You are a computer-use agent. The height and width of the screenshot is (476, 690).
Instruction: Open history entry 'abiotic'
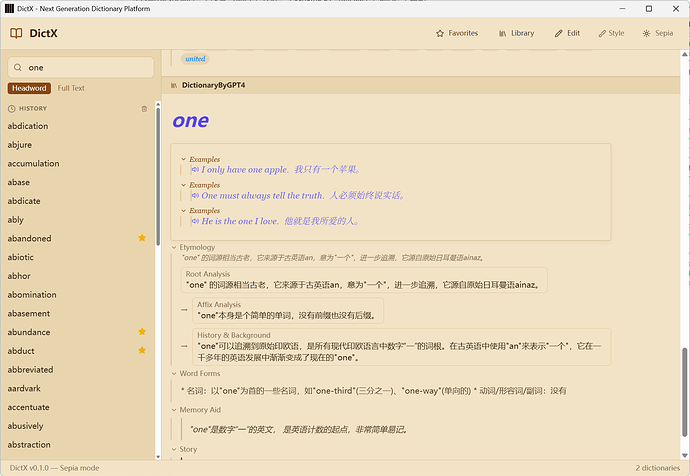coord(21,257)
